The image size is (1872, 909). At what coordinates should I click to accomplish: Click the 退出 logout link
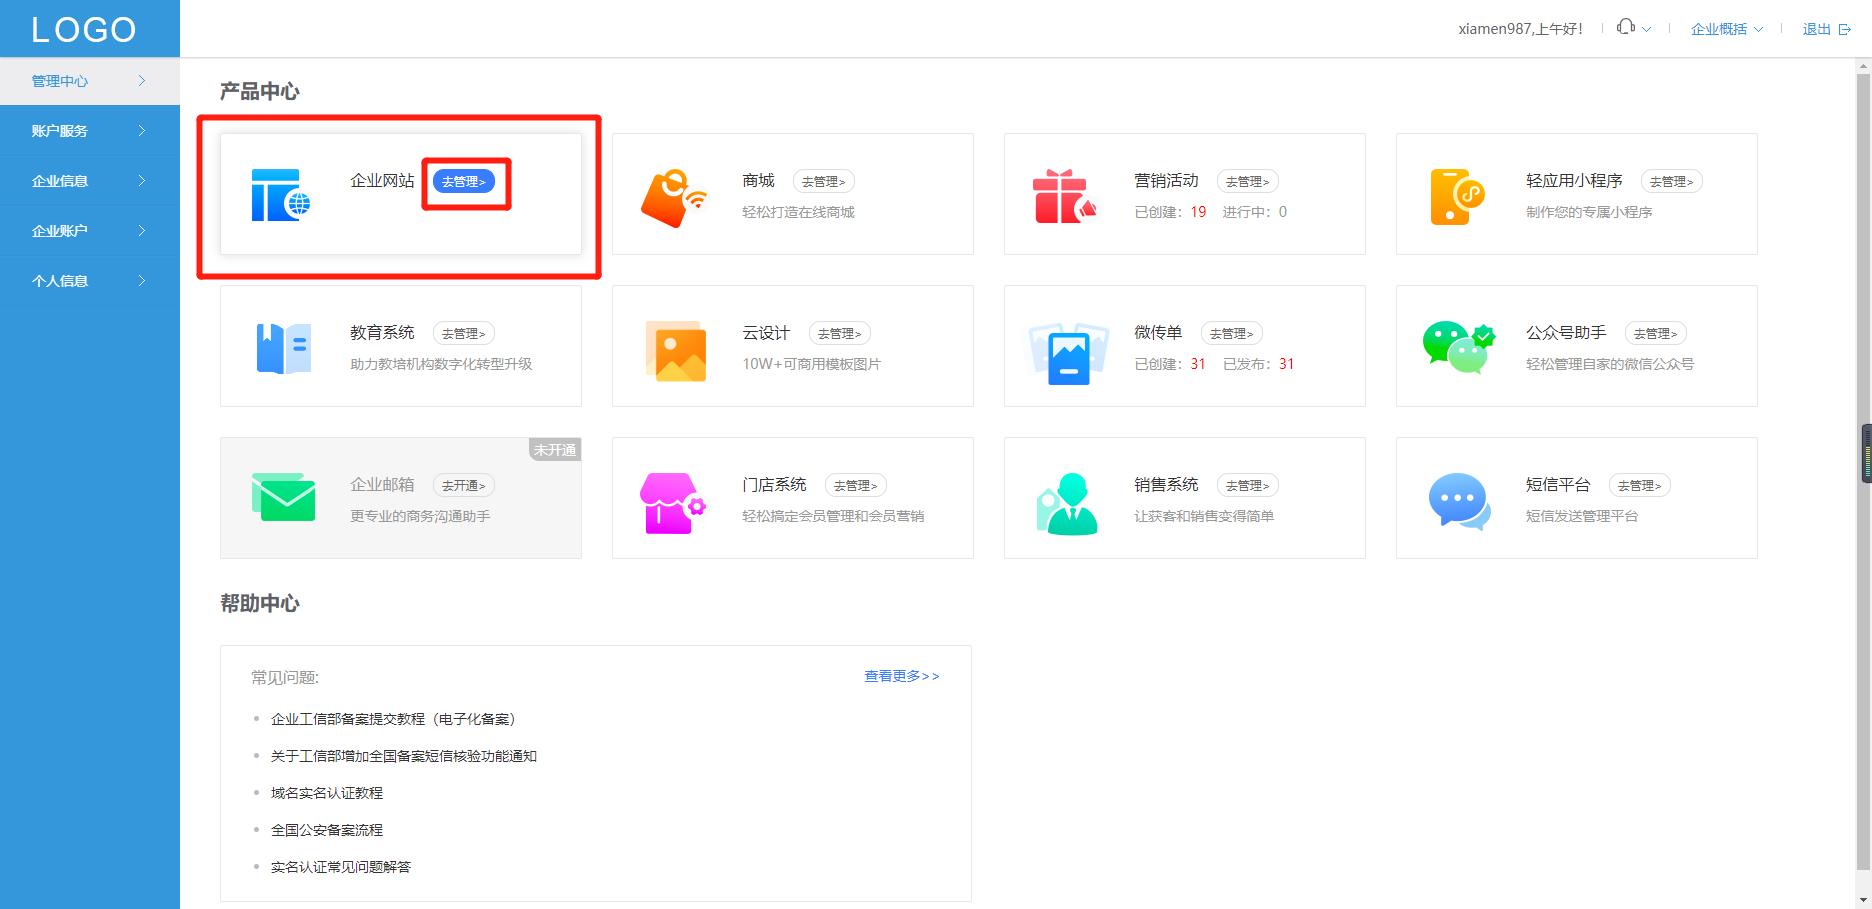(1816, 28)
